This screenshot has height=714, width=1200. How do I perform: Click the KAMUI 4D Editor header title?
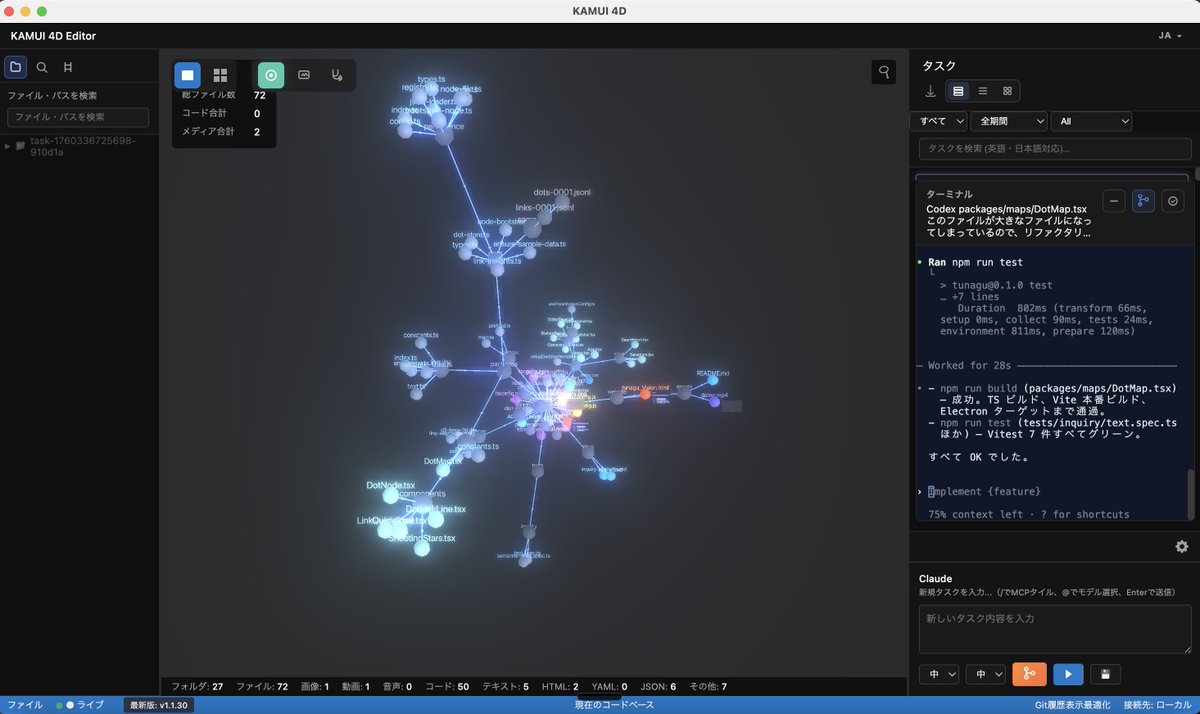[x=53, y=36]
